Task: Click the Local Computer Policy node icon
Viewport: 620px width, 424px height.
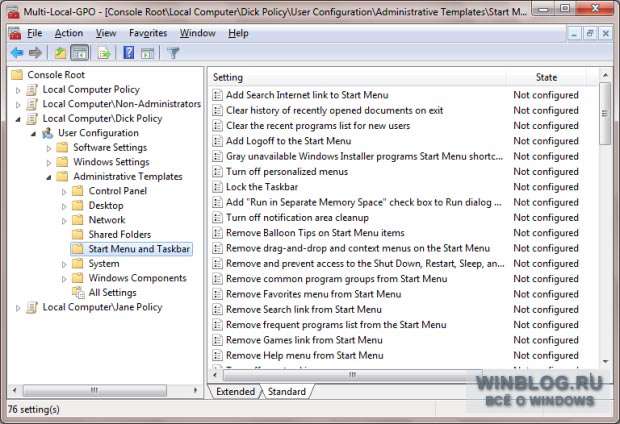Action: coord(32,90)
